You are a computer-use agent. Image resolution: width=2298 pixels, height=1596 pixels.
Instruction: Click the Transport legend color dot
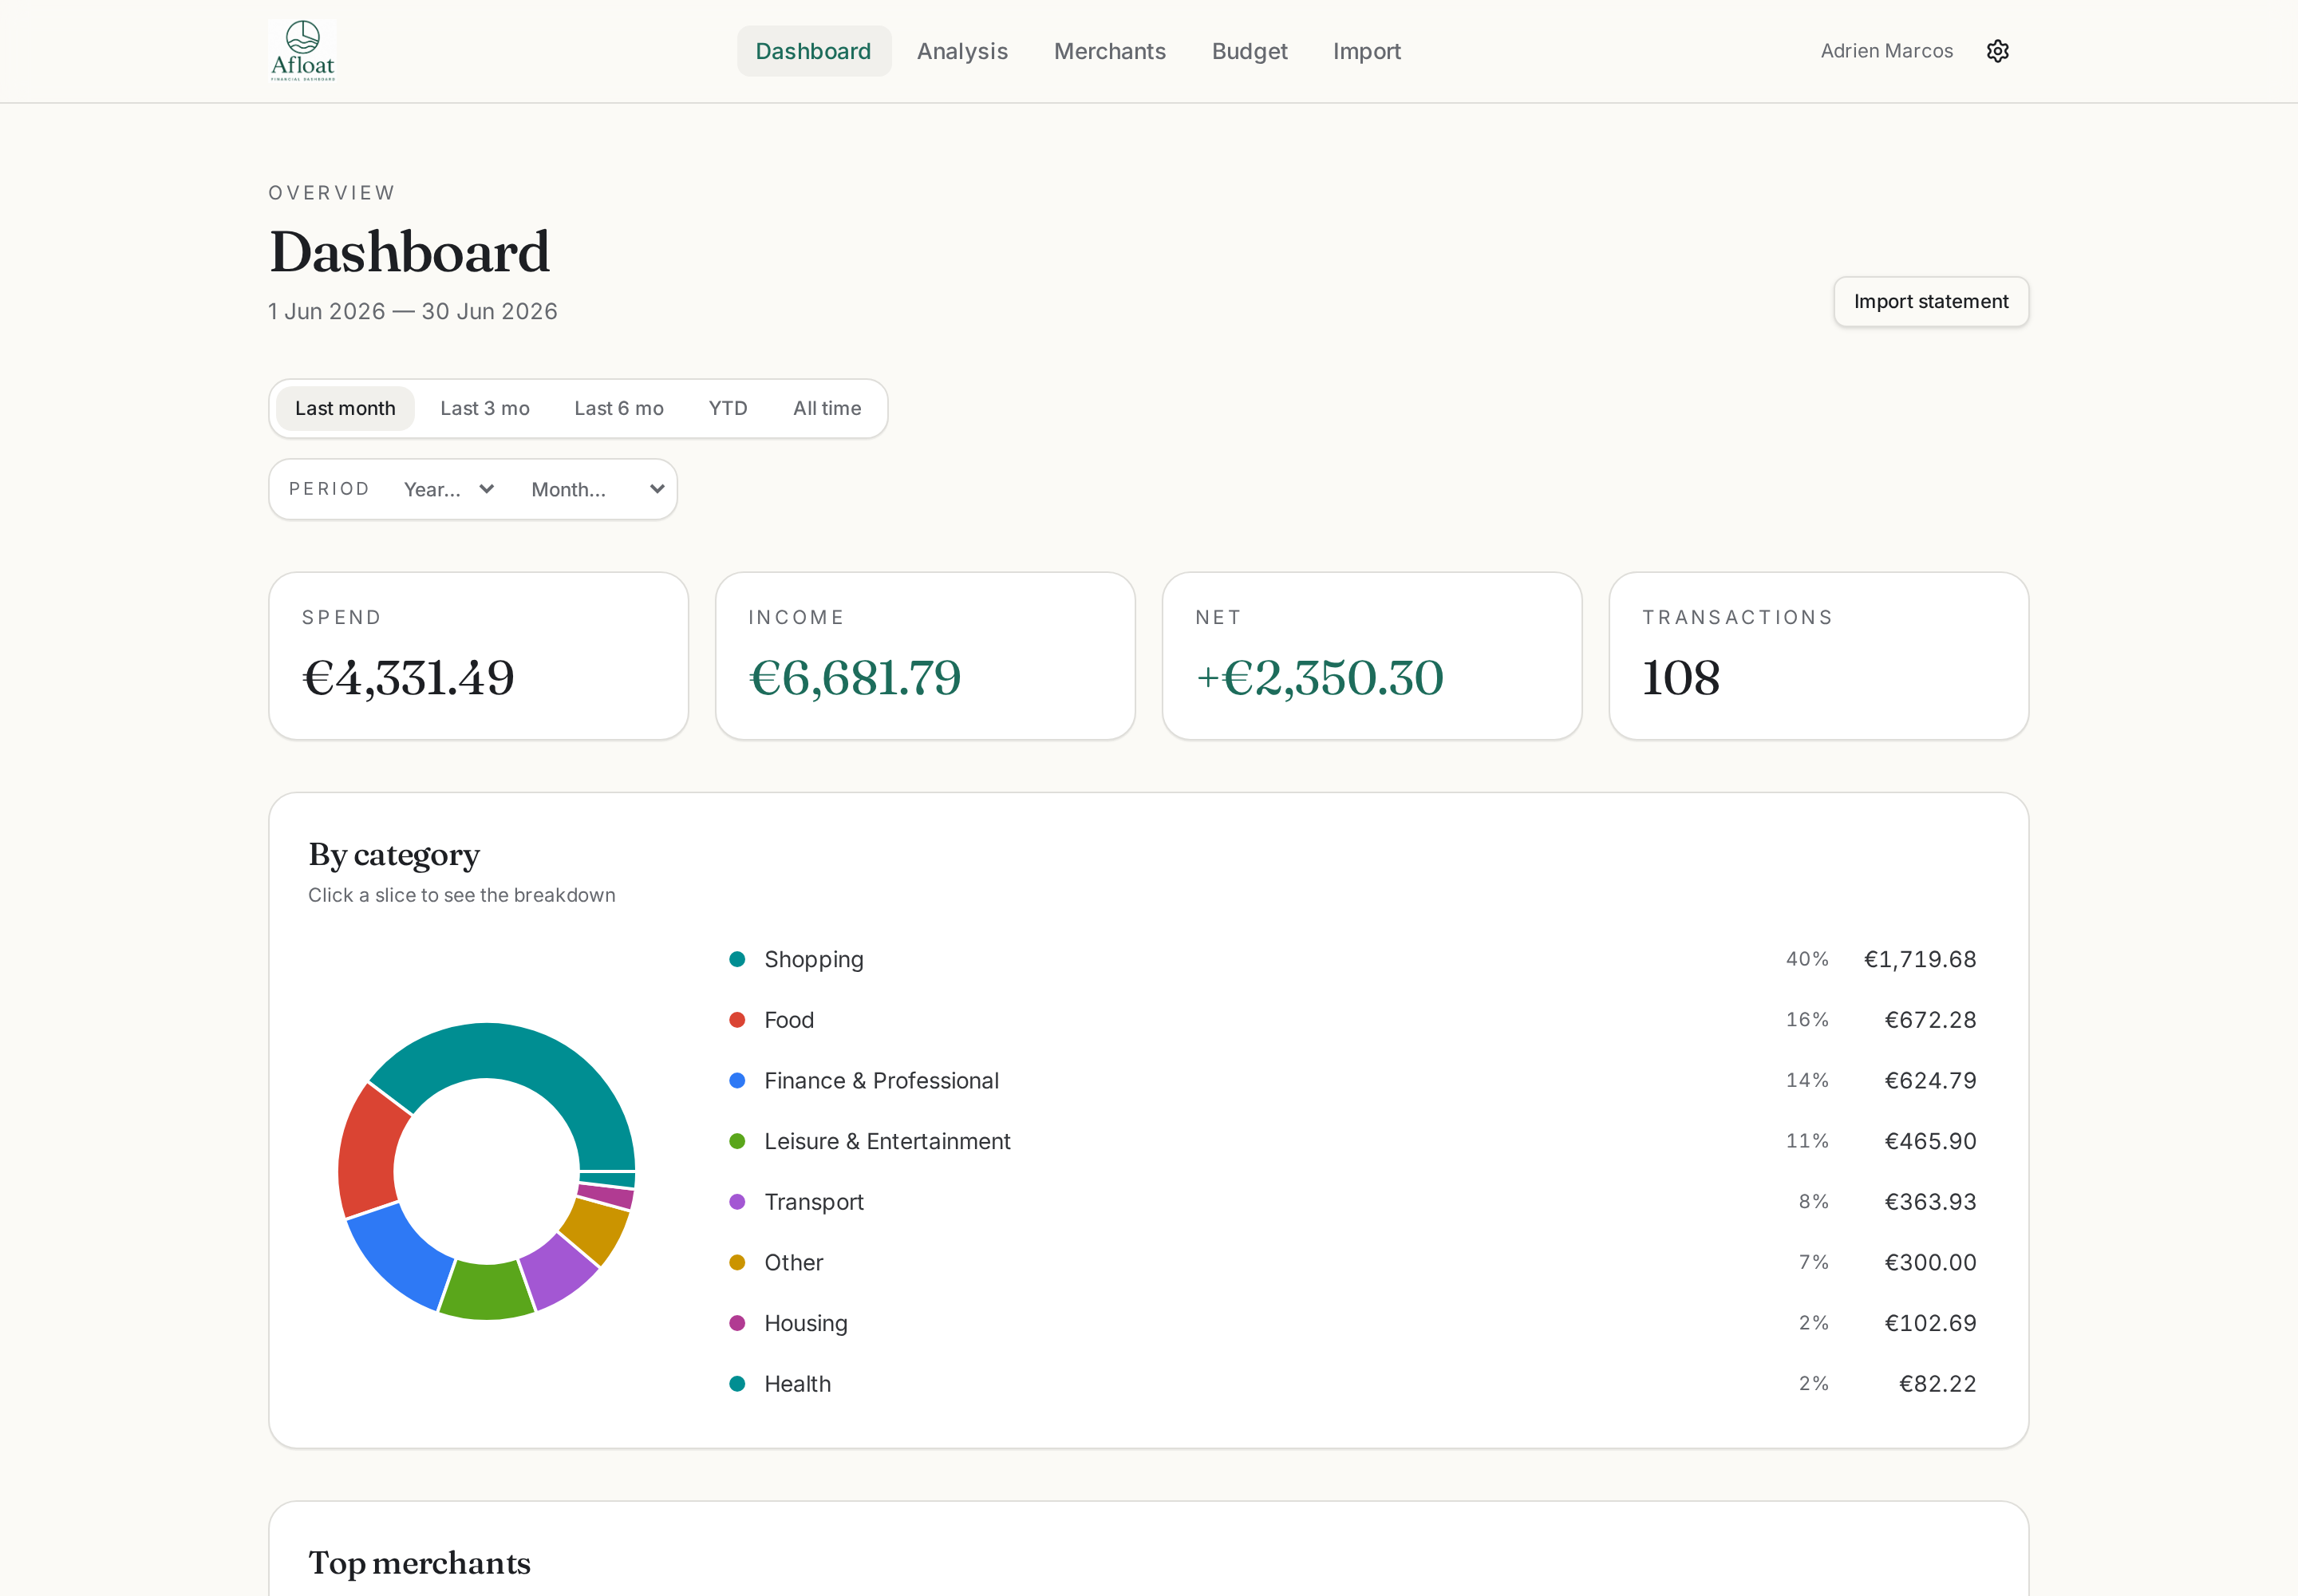coord(737,1202)
